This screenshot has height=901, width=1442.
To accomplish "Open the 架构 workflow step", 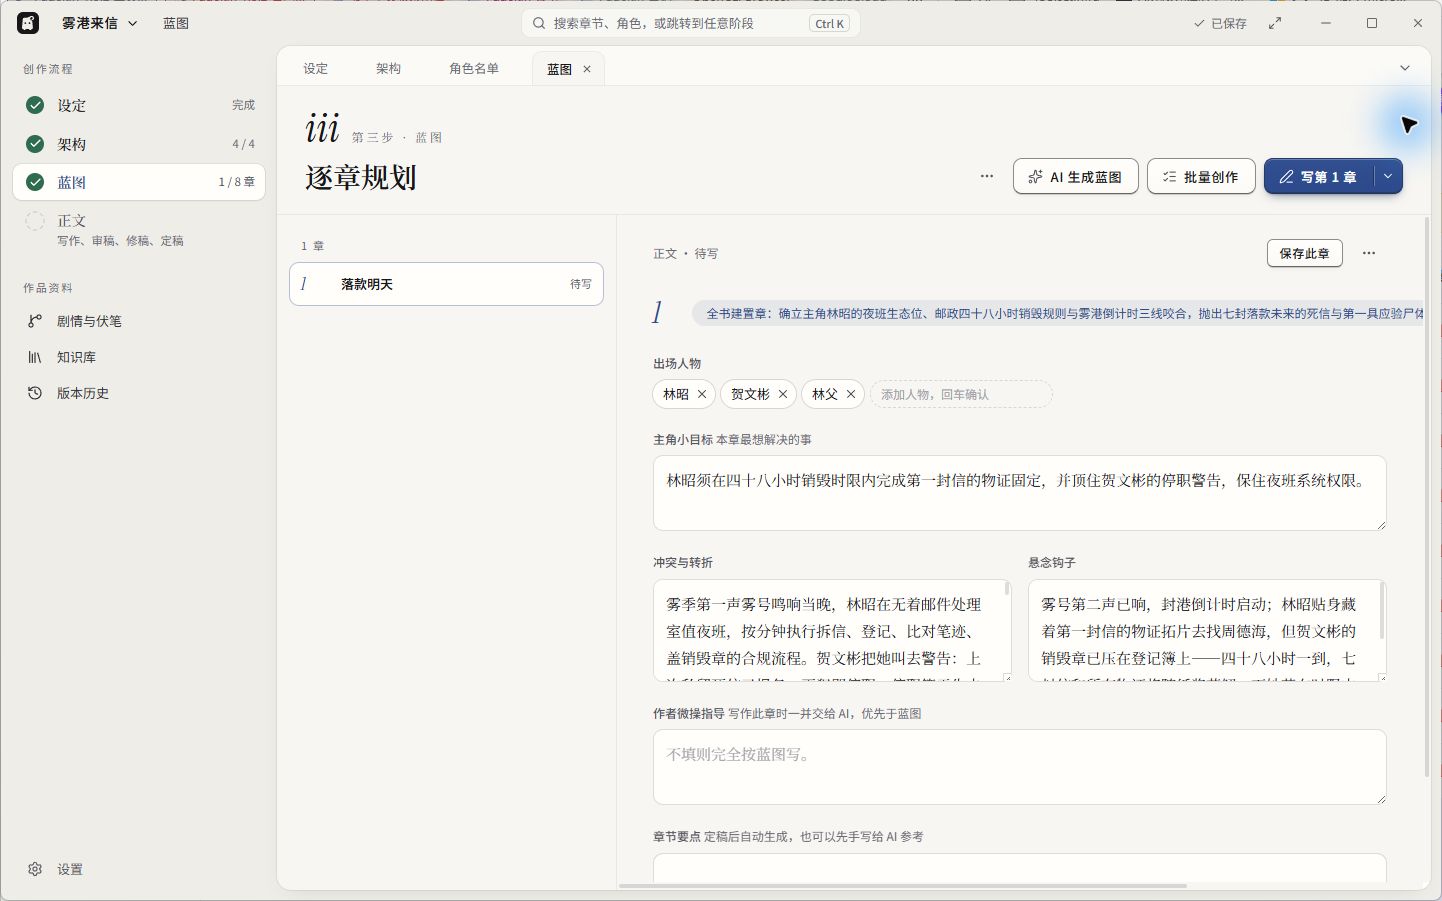I will pos(139,144).
